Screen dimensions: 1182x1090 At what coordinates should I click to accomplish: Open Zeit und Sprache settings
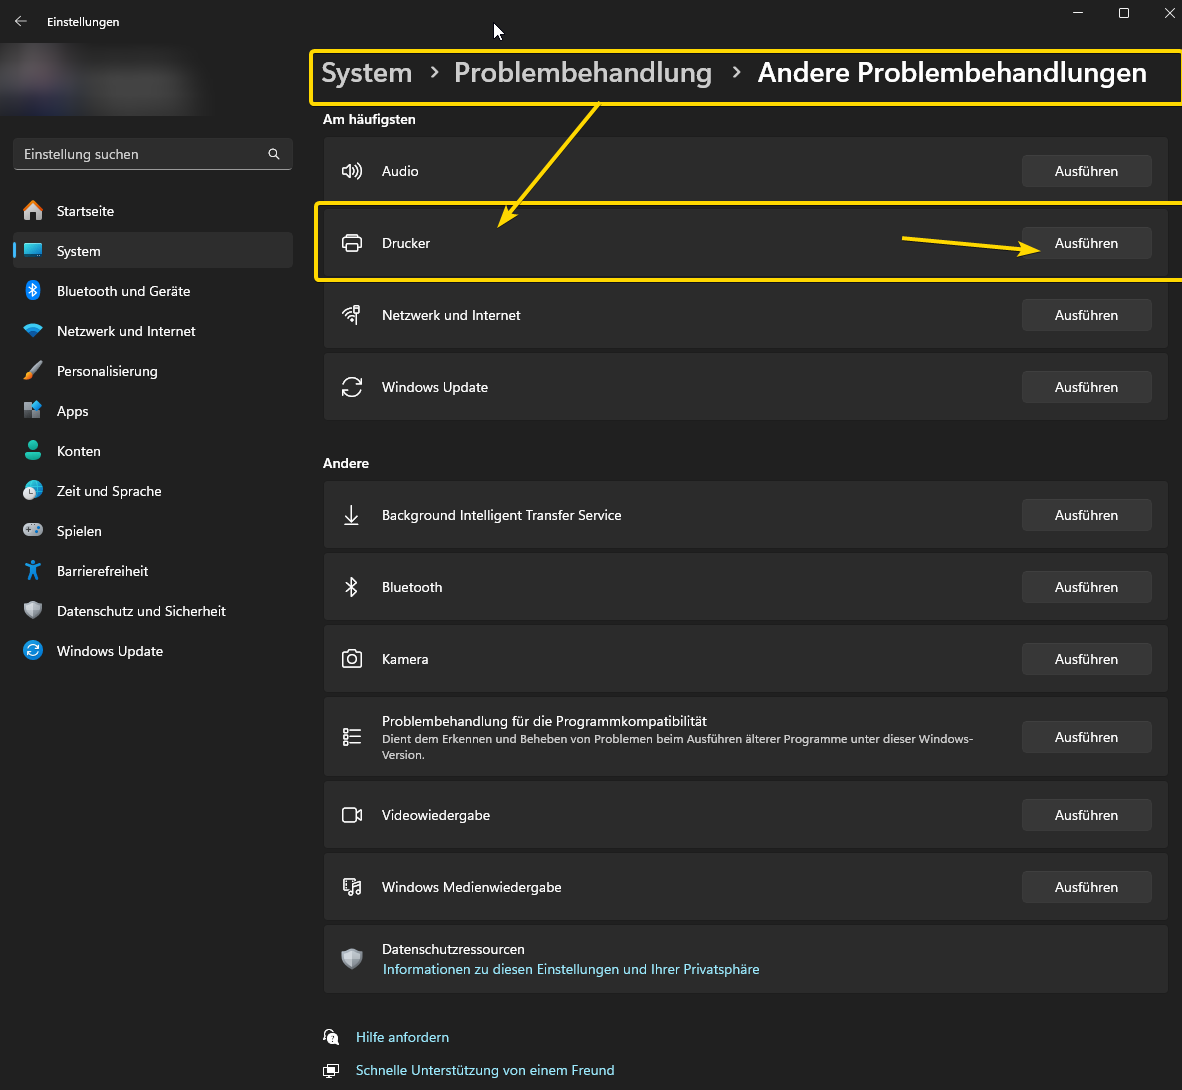(109, 491)
